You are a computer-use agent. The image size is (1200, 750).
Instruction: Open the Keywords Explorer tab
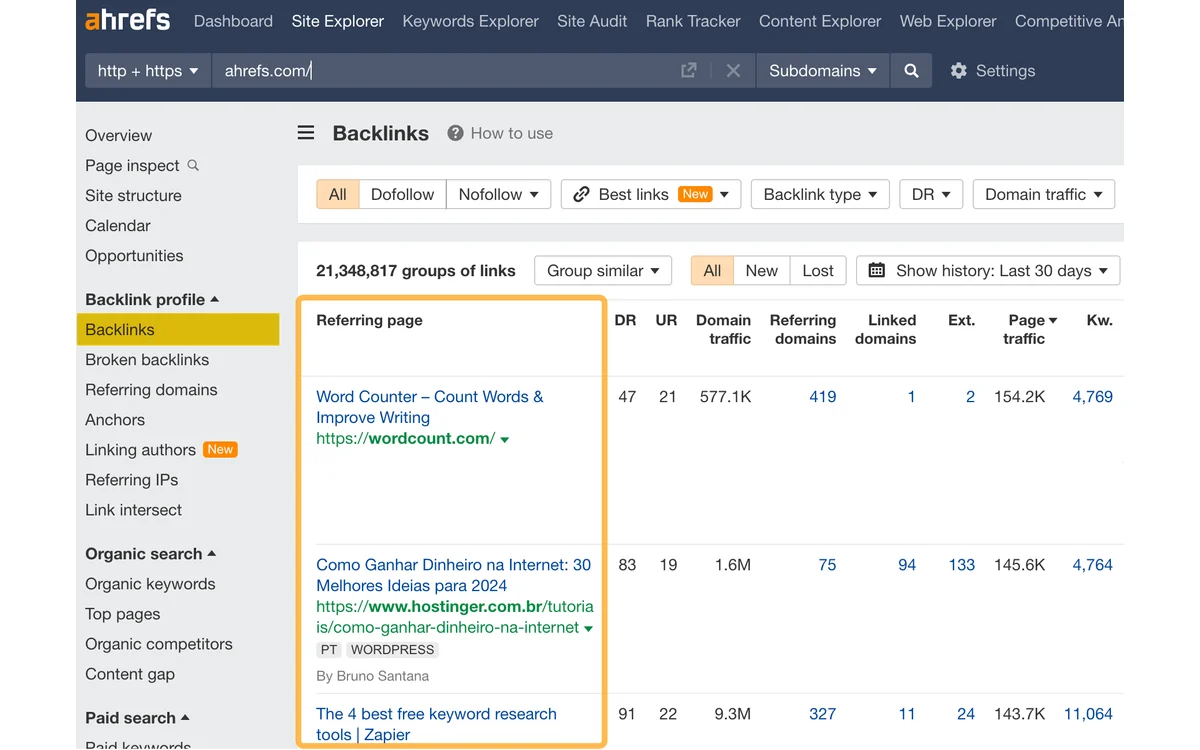point(470,20)
